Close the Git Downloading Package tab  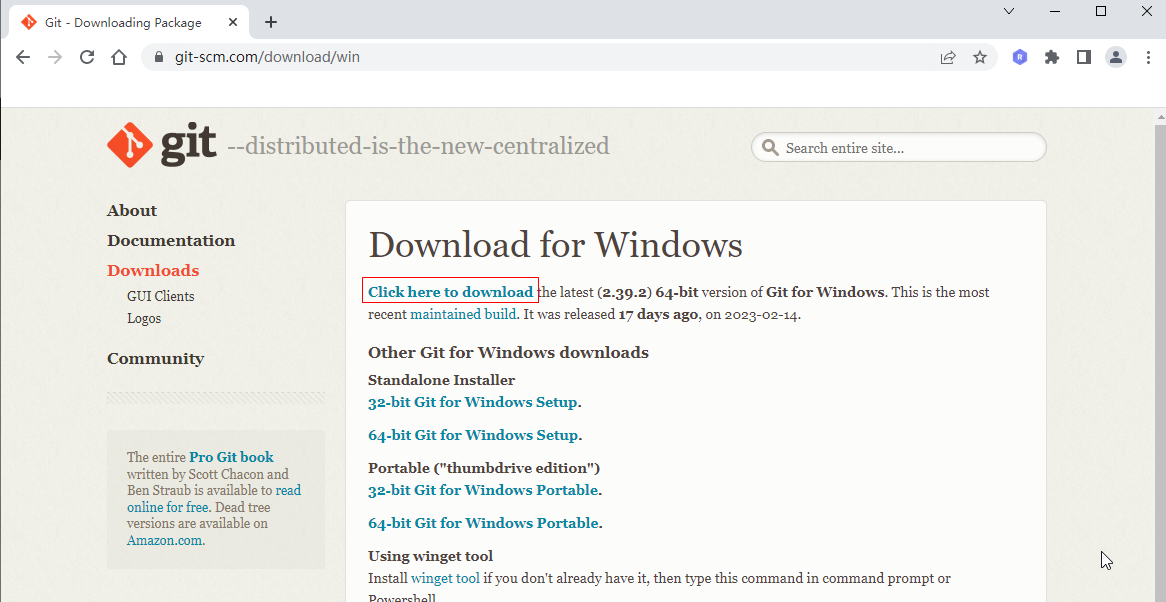click(233, 22)
